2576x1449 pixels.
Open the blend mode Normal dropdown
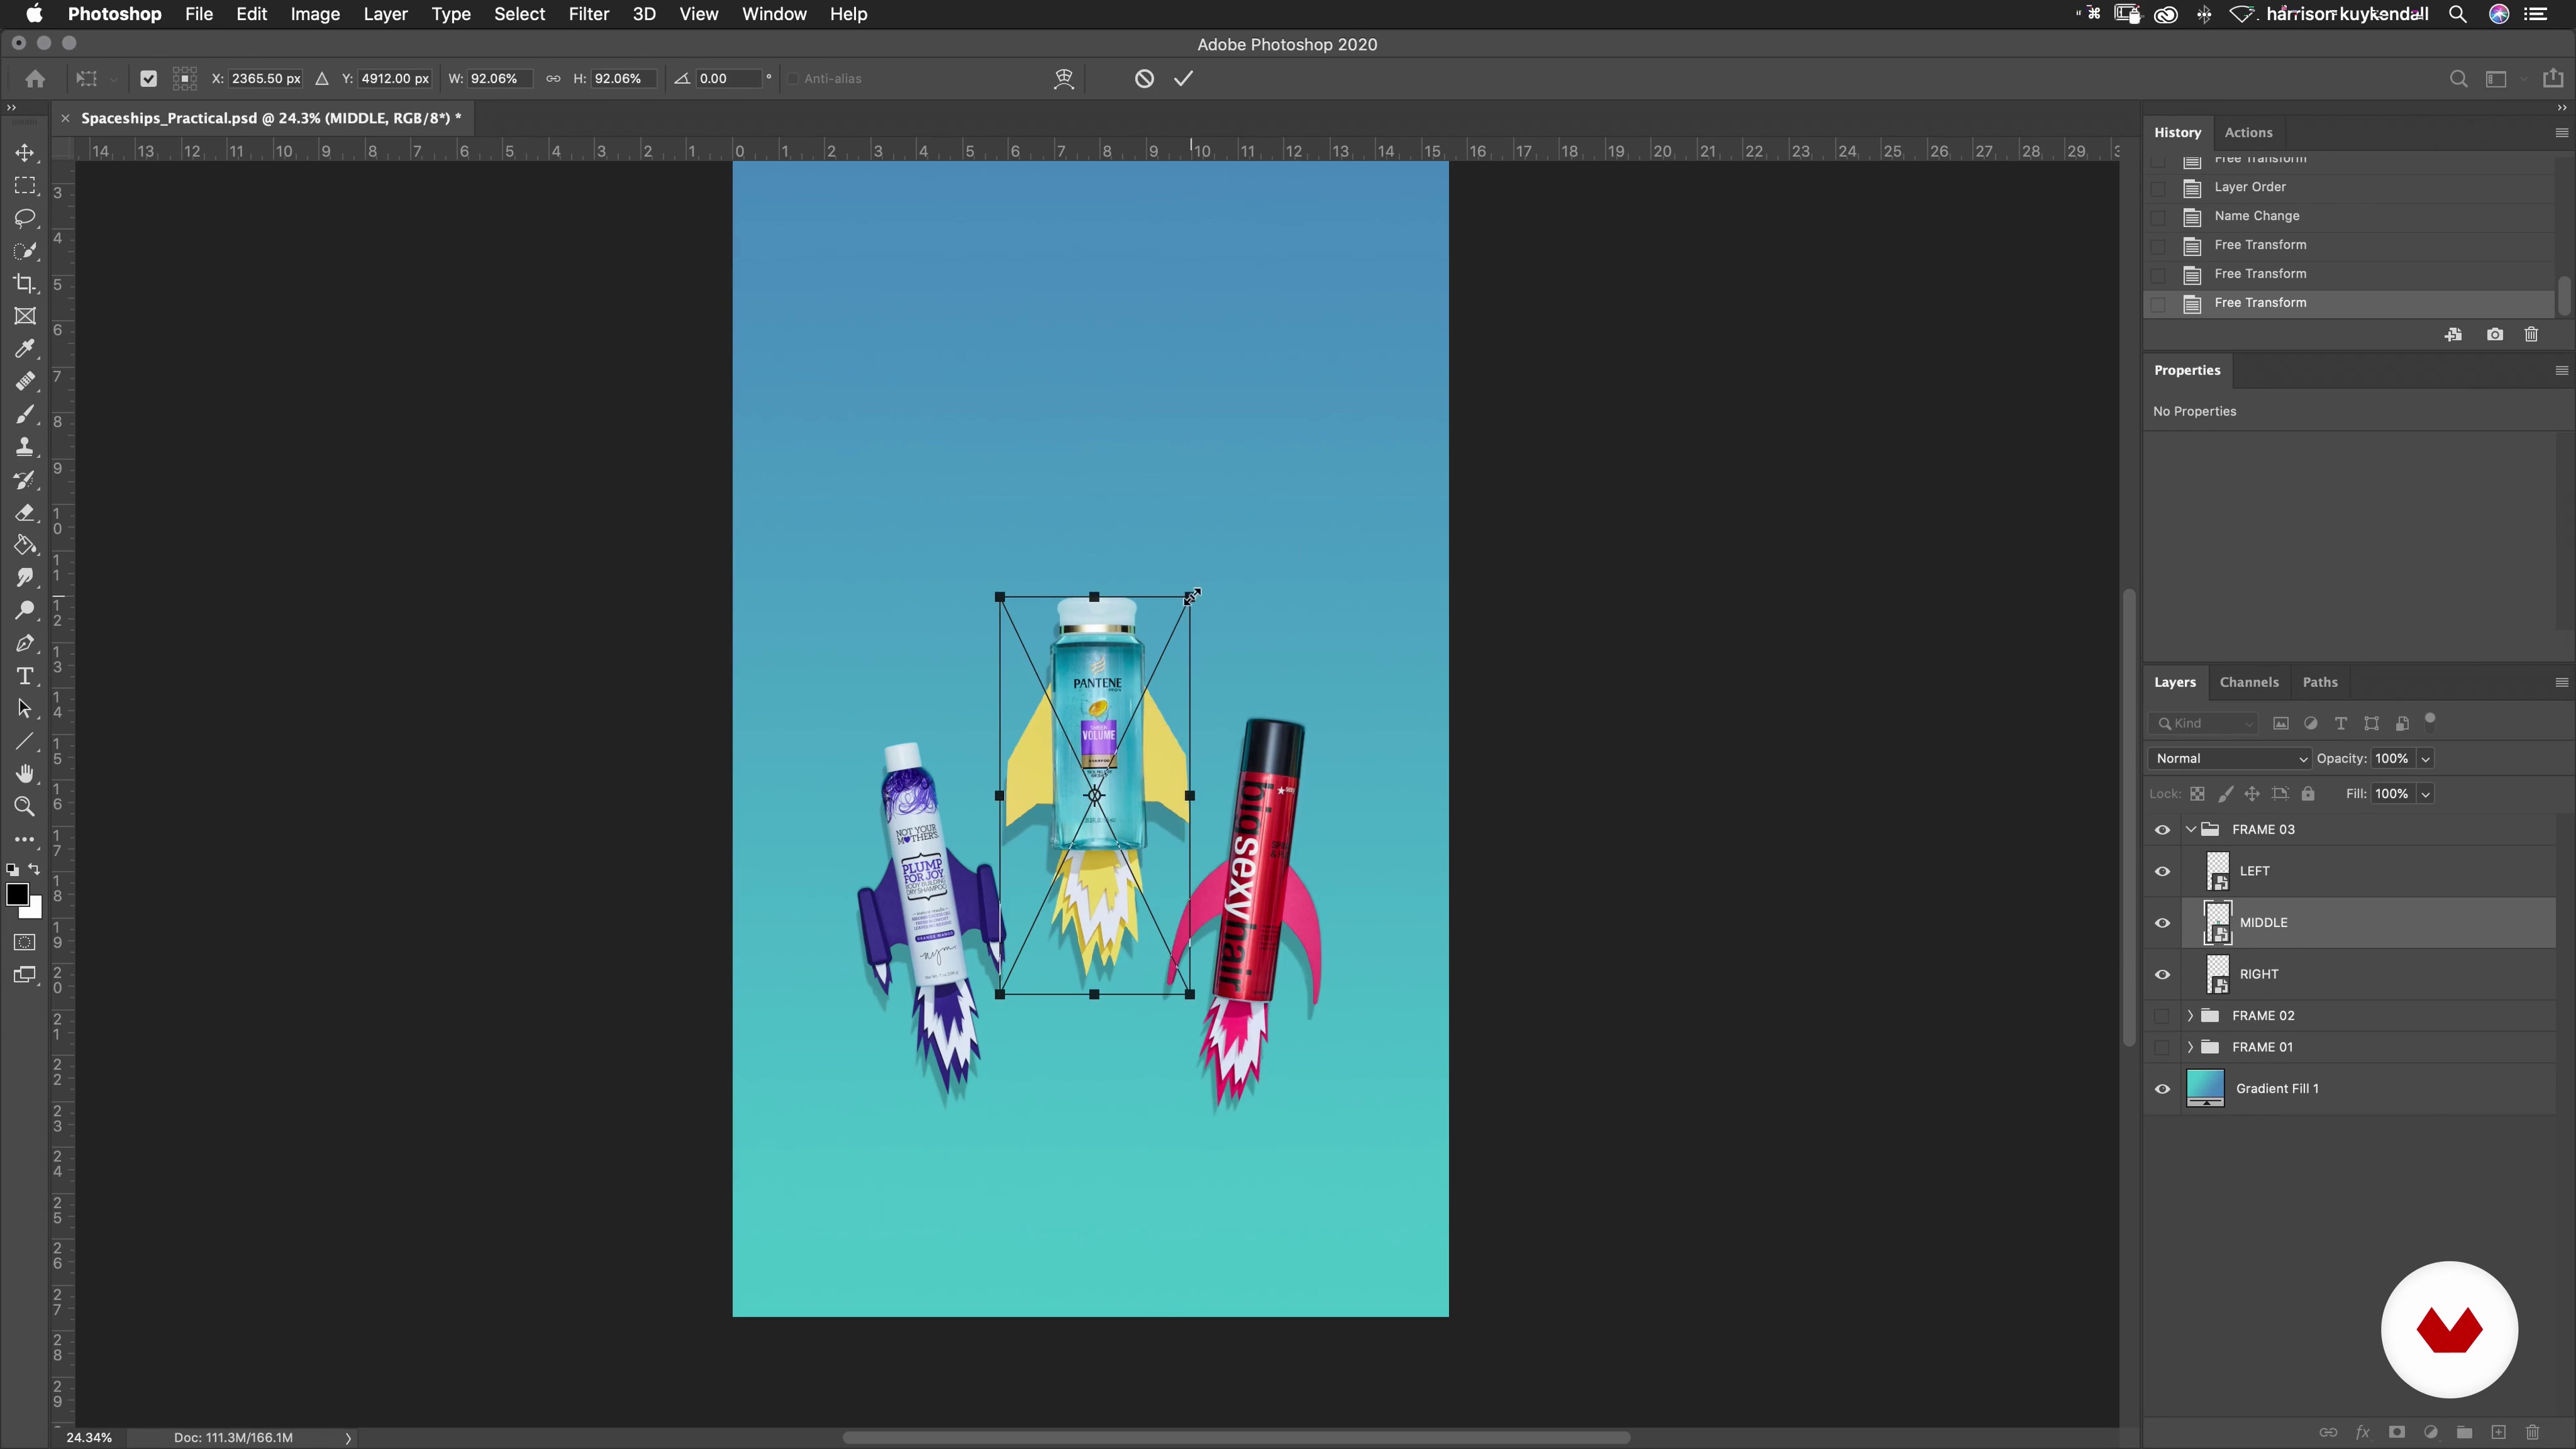tap(2229, 759)
